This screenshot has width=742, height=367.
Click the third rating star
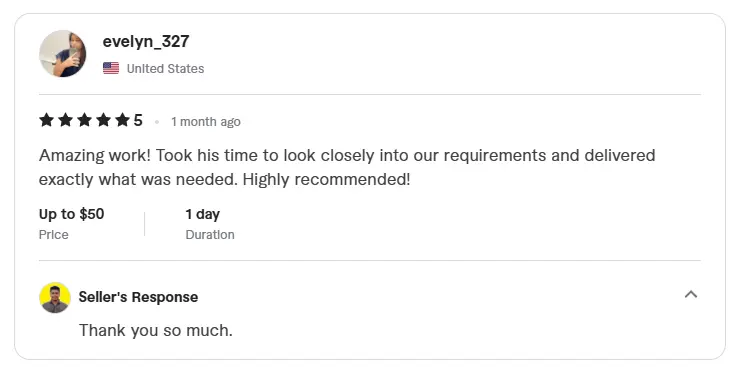click(x=84, y=120)
